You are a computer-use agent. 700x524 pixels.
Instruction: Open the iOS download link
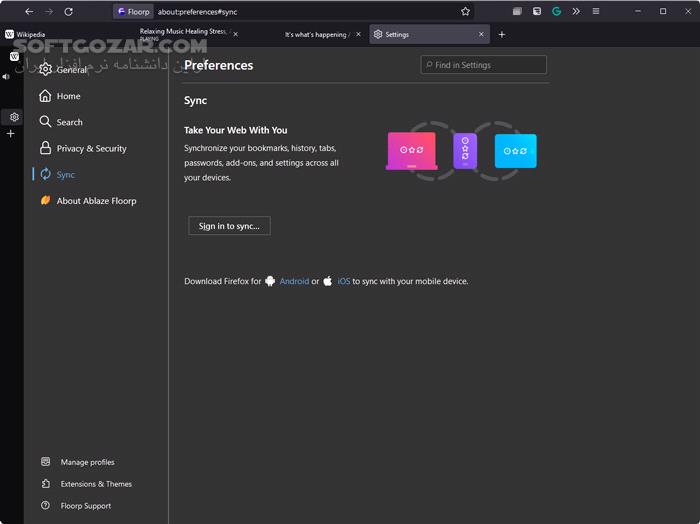(344, 281)
